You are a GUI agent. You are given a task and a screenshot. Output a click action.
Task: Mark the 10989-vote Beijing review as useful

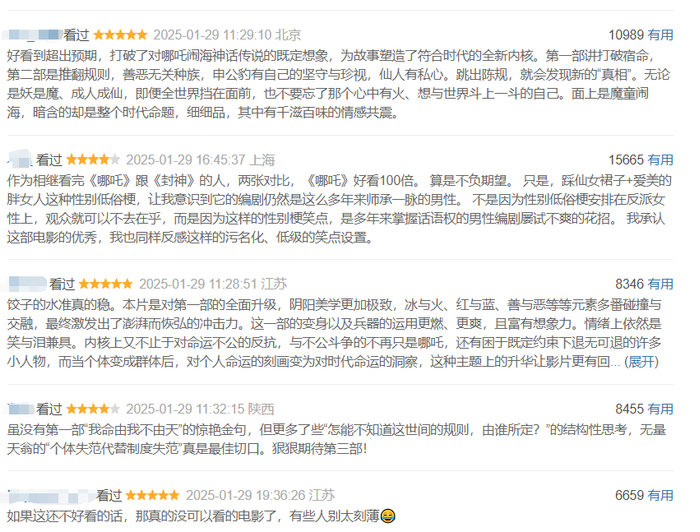pos(660,35)
